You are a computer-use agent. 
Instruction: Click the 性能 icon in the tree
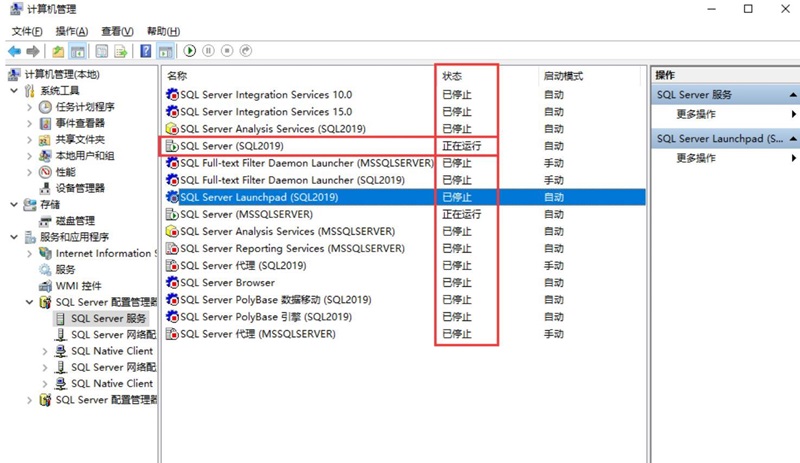click(45, 172)
